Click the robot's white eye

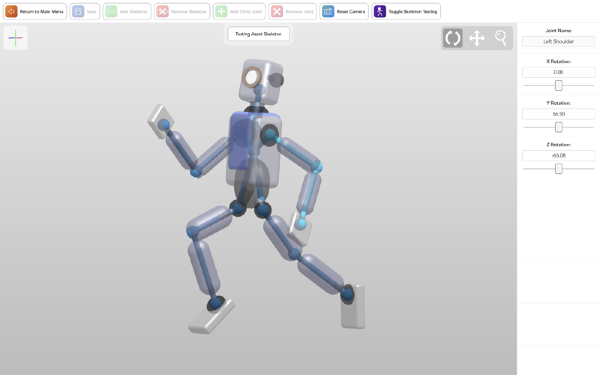[x=251, y=77]
